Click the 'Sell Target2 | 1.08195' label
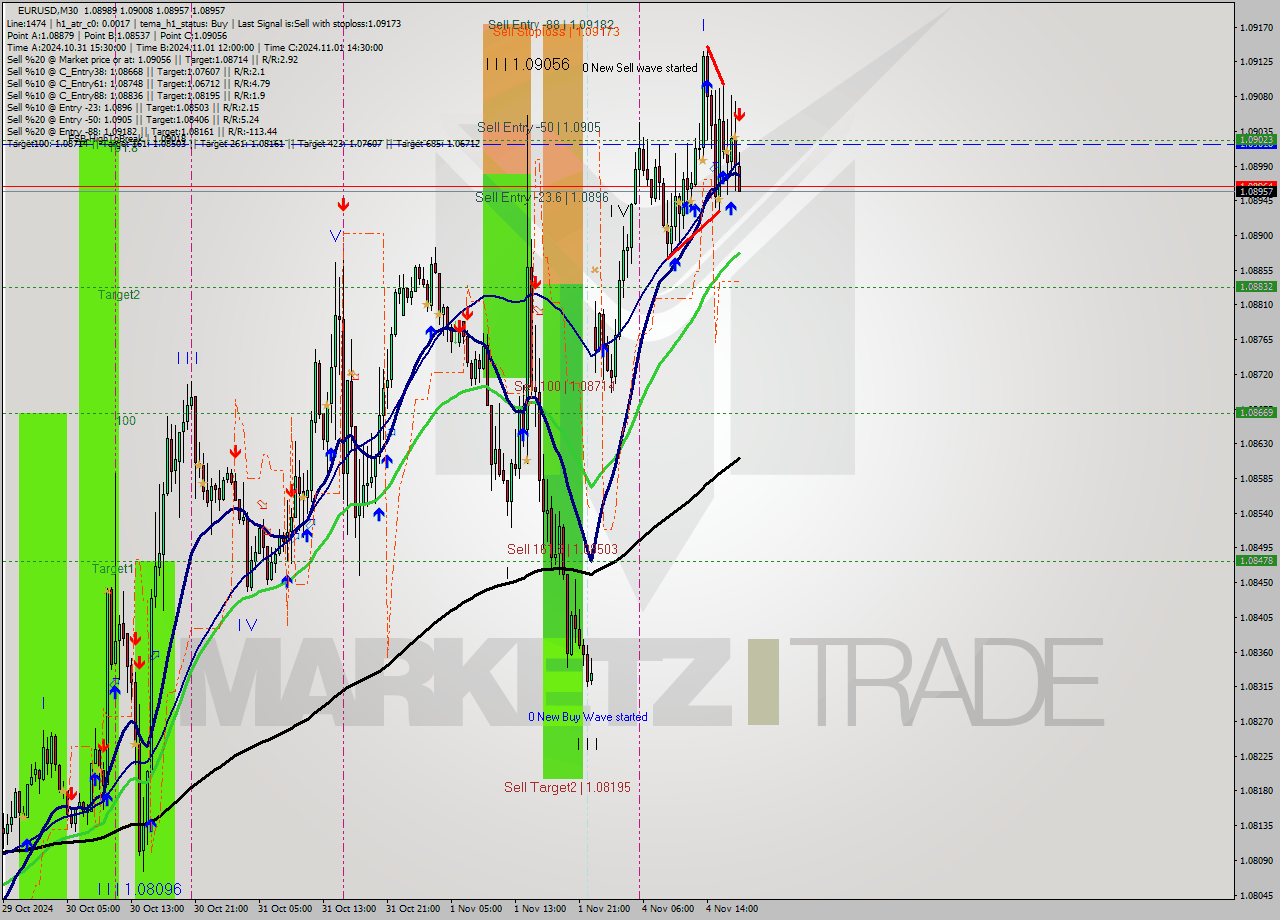This screenshot has height=920, width=1280. [567, 787]
